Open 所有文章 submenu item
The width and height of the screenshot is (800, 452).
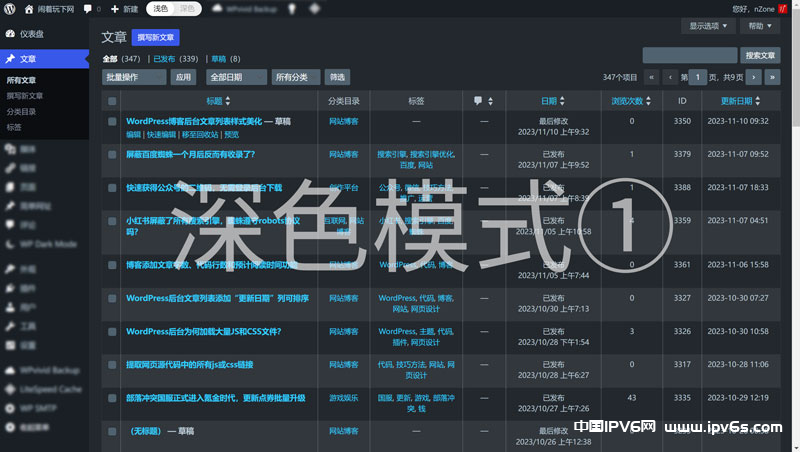pyautogui.click(x=21, y=80)
